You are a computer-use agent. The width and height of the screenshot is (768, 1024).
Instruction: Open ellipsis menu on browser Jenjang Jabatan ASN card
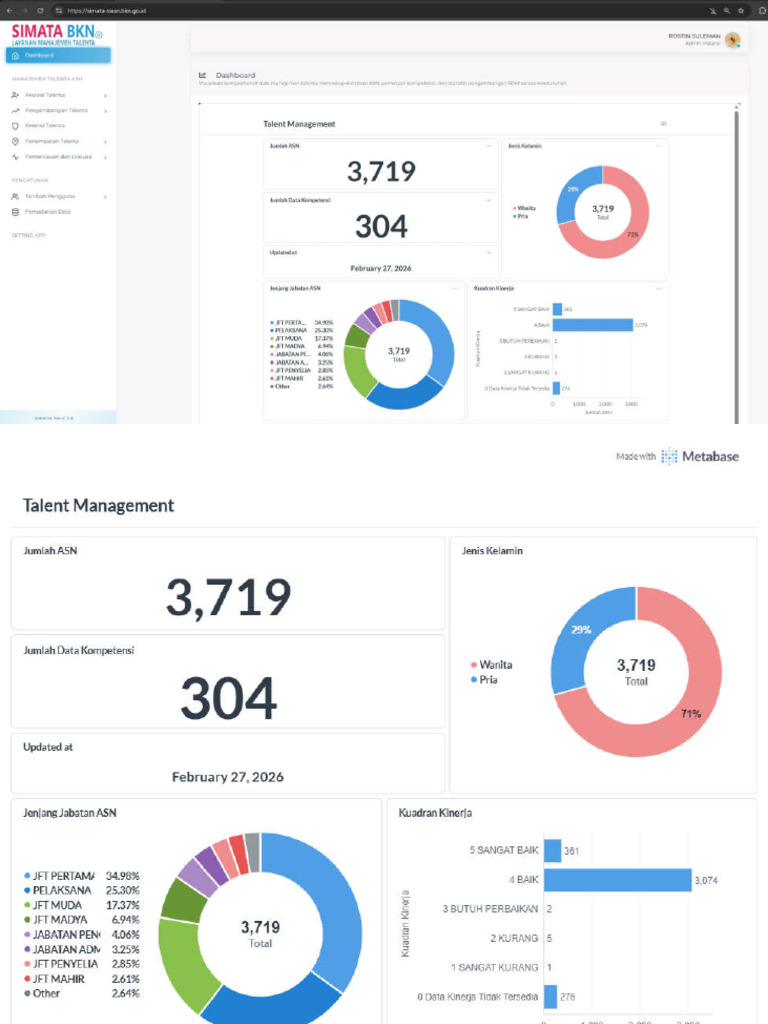[455, 288]
